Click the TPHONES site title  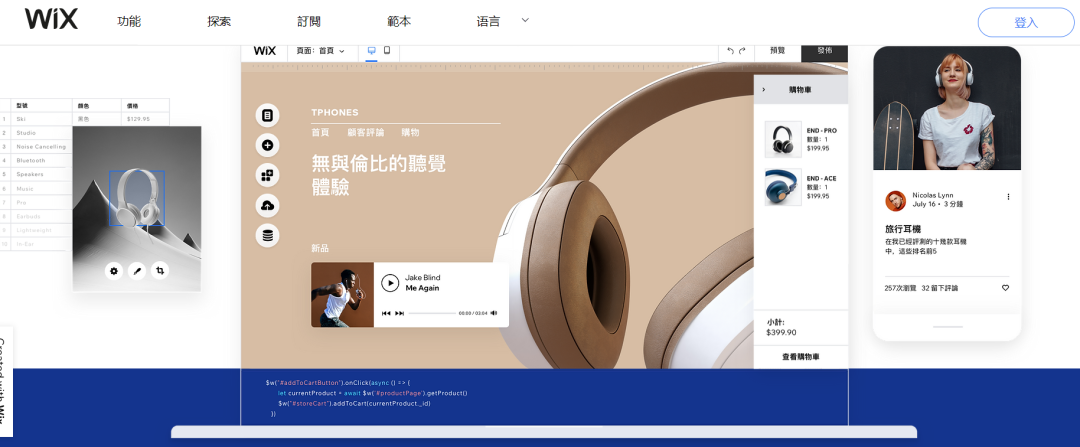[x=335, y=112]
